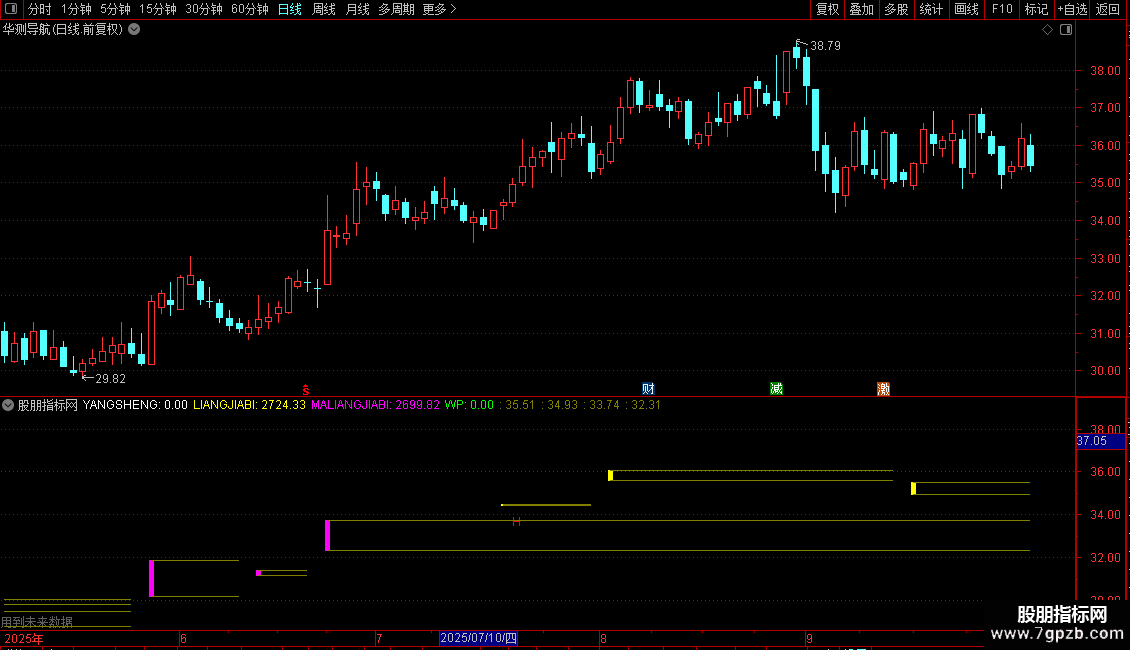Click the YANGSHENG: 0.00 readout
The image size is (1130, 650).
tap(135, 405)
